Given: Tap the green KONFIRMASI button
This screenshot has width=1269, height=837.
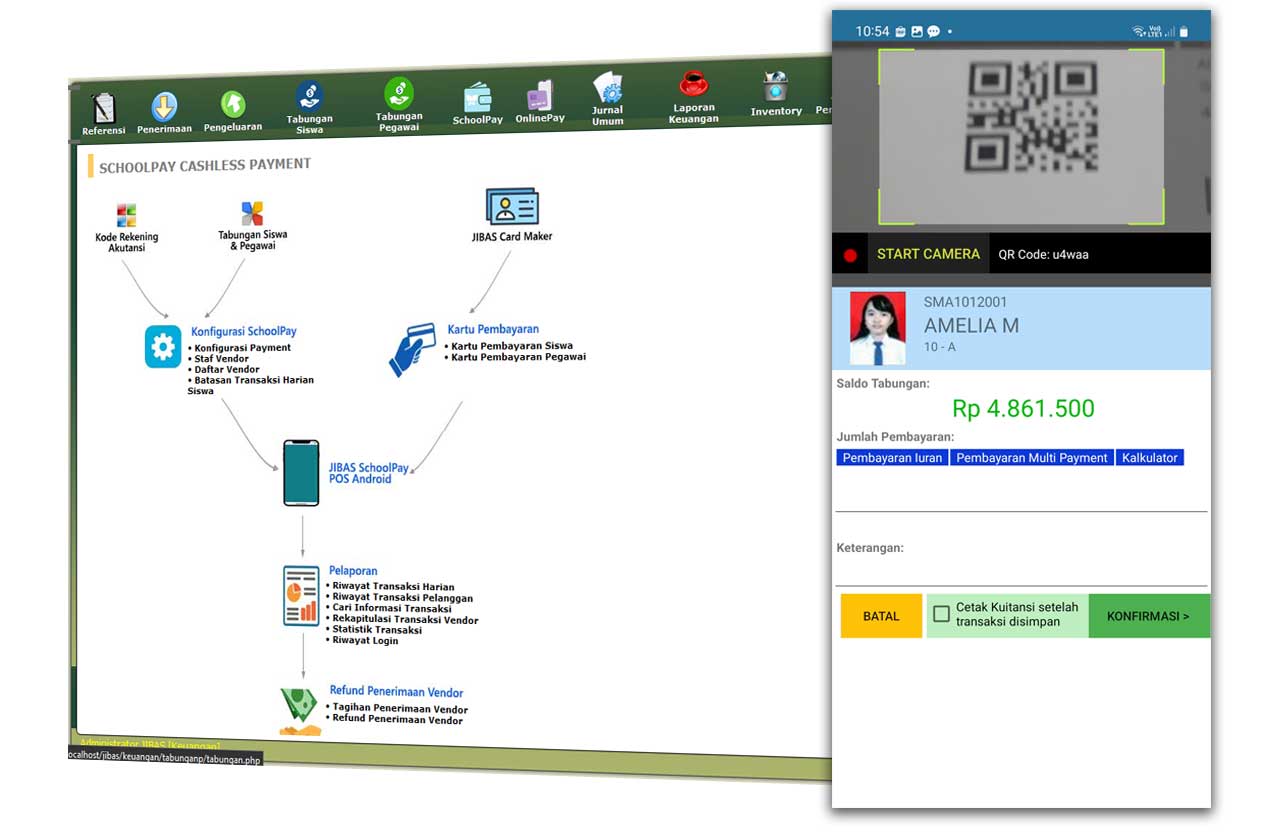Looking at the screenshot, I should [1148, 616].
